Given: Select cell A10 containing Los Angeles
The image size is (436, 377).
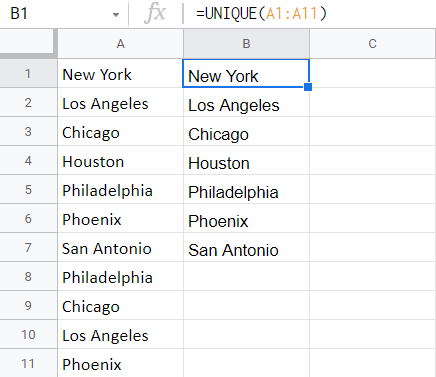Looking at the screenshot, I should [x=120, y=334].
